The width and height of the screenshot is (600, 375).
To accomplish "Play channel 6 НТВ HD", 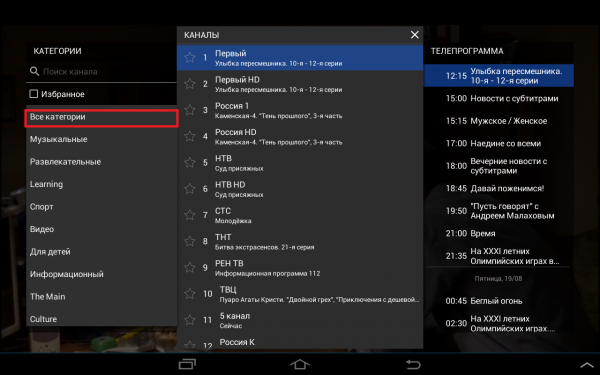I will tap(300, 189).
